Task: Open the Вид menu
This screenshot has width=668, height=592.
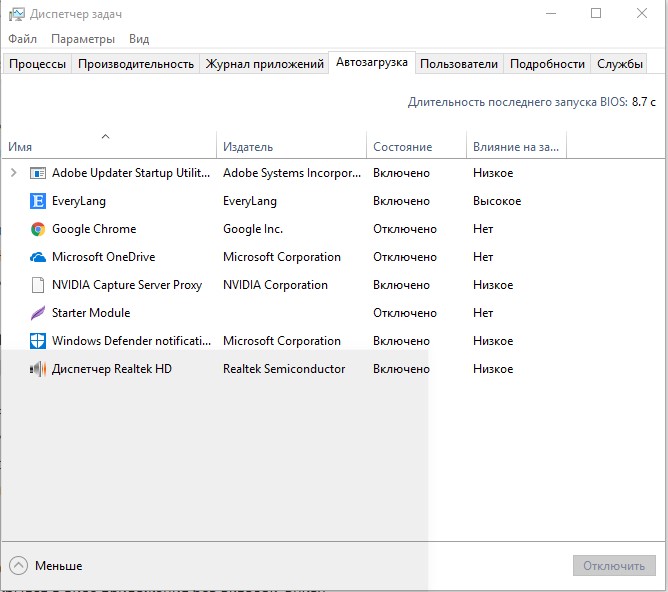Action: click(x=139, y=39)
